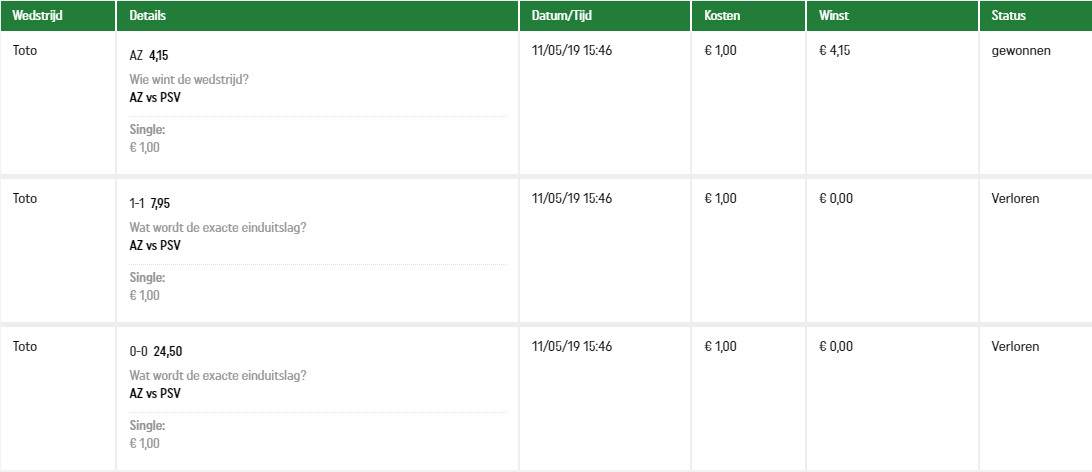This screenshot has width=1092, height=472.
Task: Select the 1-1 7,95 exact score bet
Action: [x=150, y=203]
